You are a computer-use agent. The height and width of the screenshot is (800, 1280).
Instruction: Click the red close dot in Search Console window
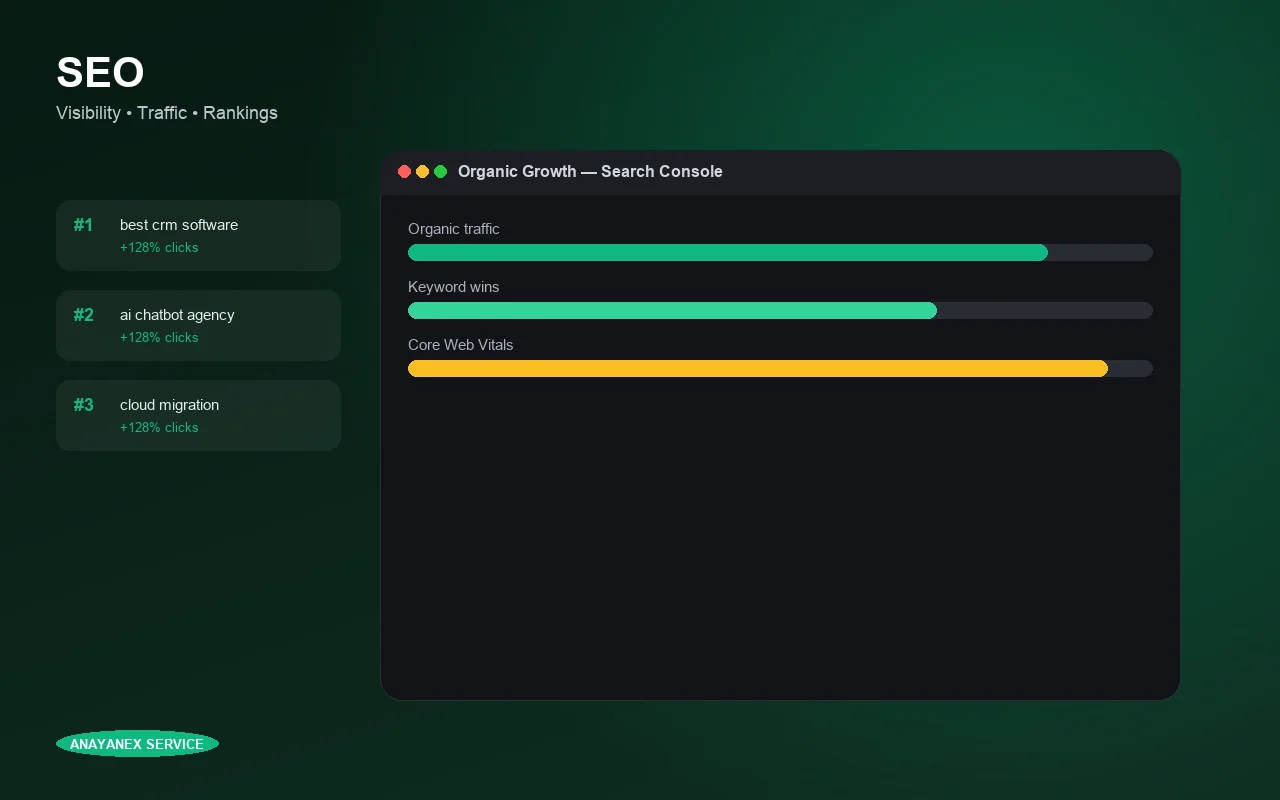click(404, 172)
